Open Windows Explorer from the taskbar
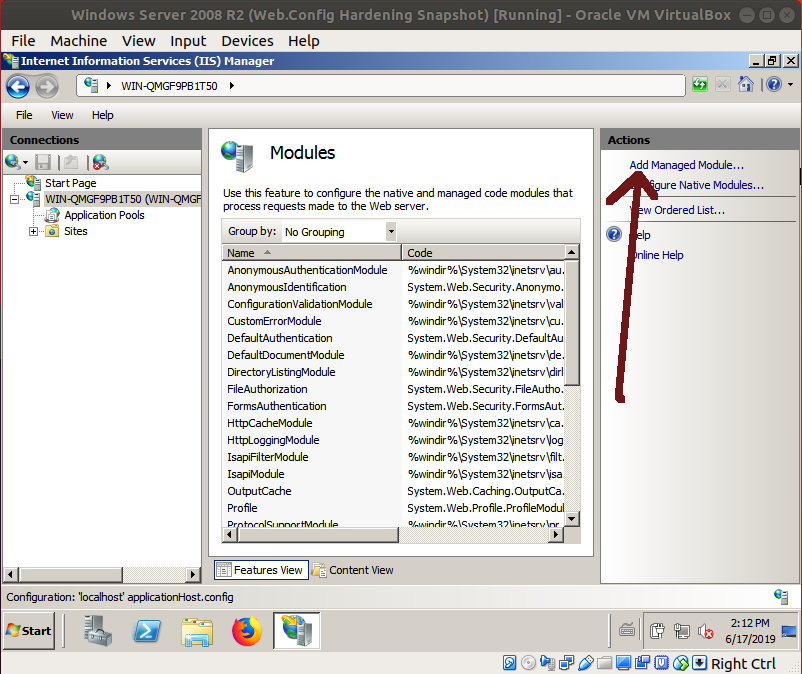 [x=197, y=632]
